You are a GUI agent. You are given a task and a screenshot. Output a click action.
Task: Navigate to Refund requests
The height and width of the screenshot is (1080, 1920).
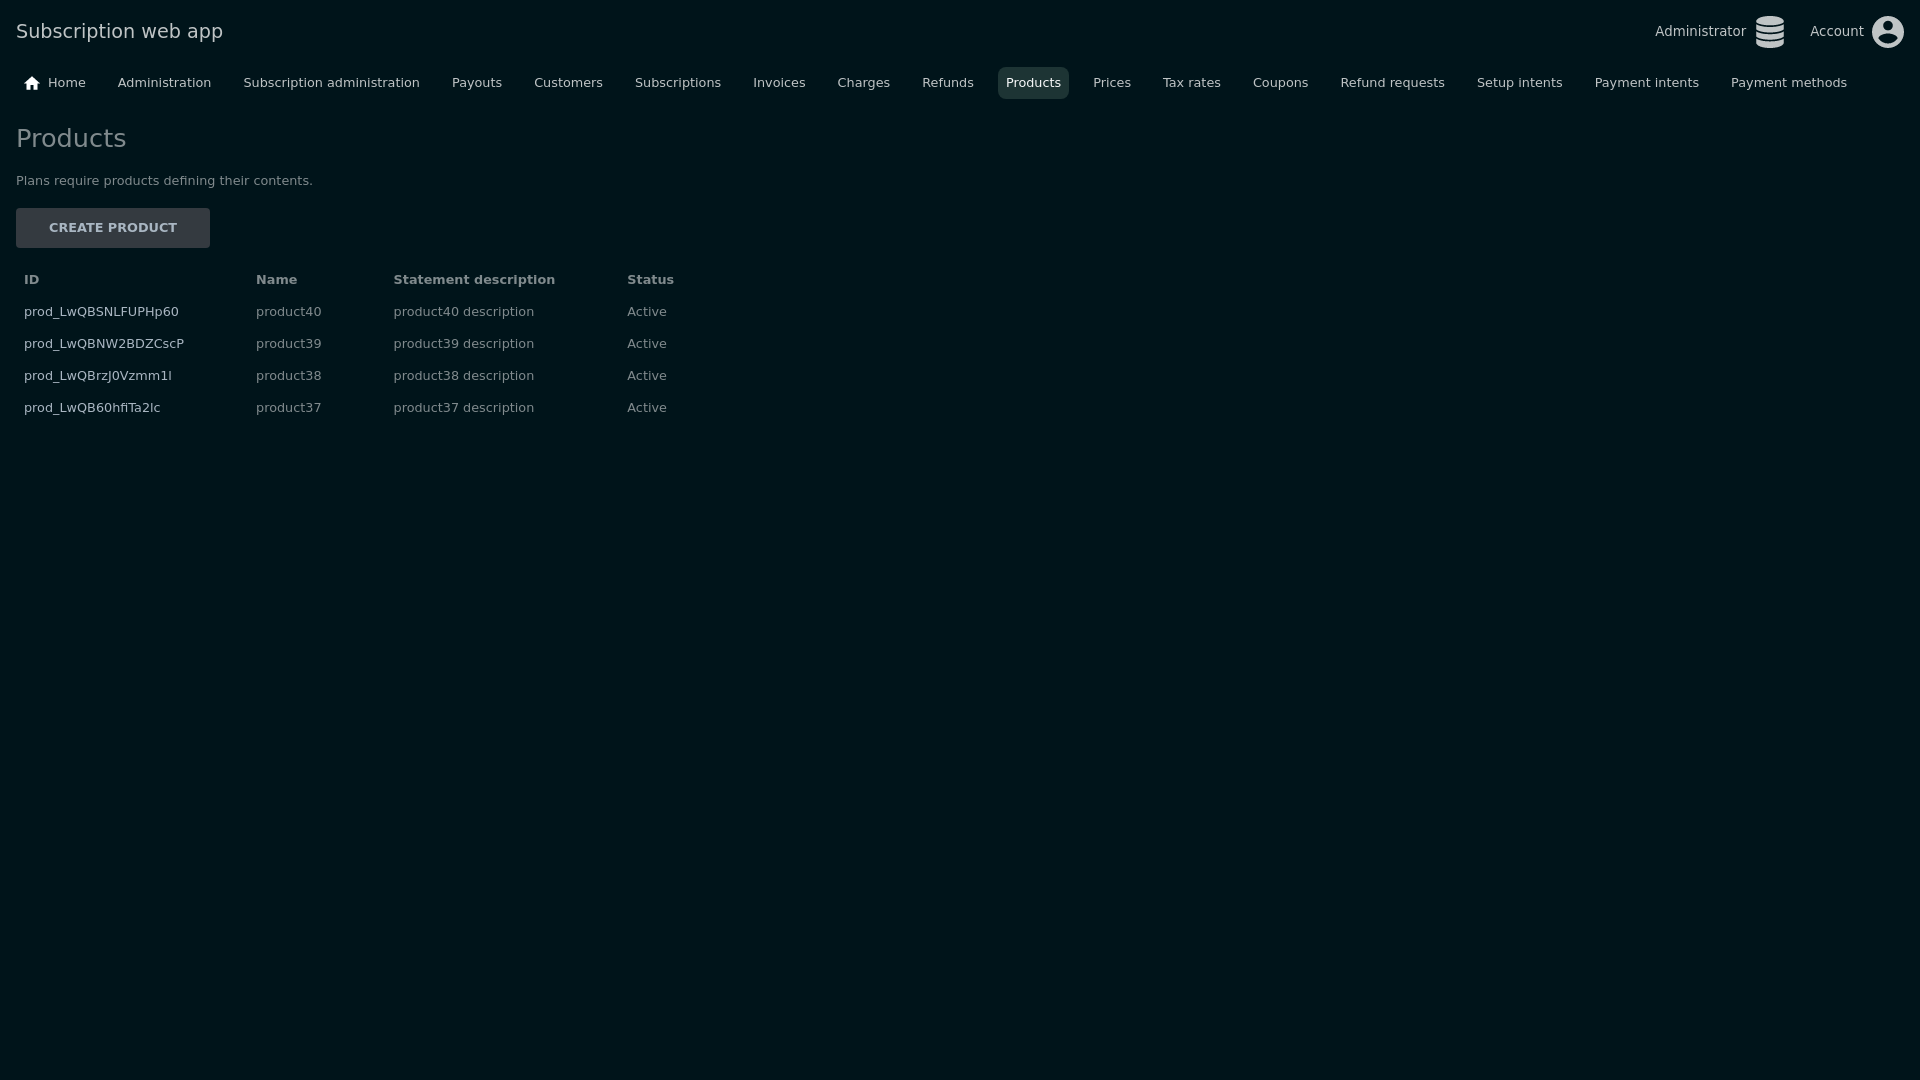click(1391, 83)
